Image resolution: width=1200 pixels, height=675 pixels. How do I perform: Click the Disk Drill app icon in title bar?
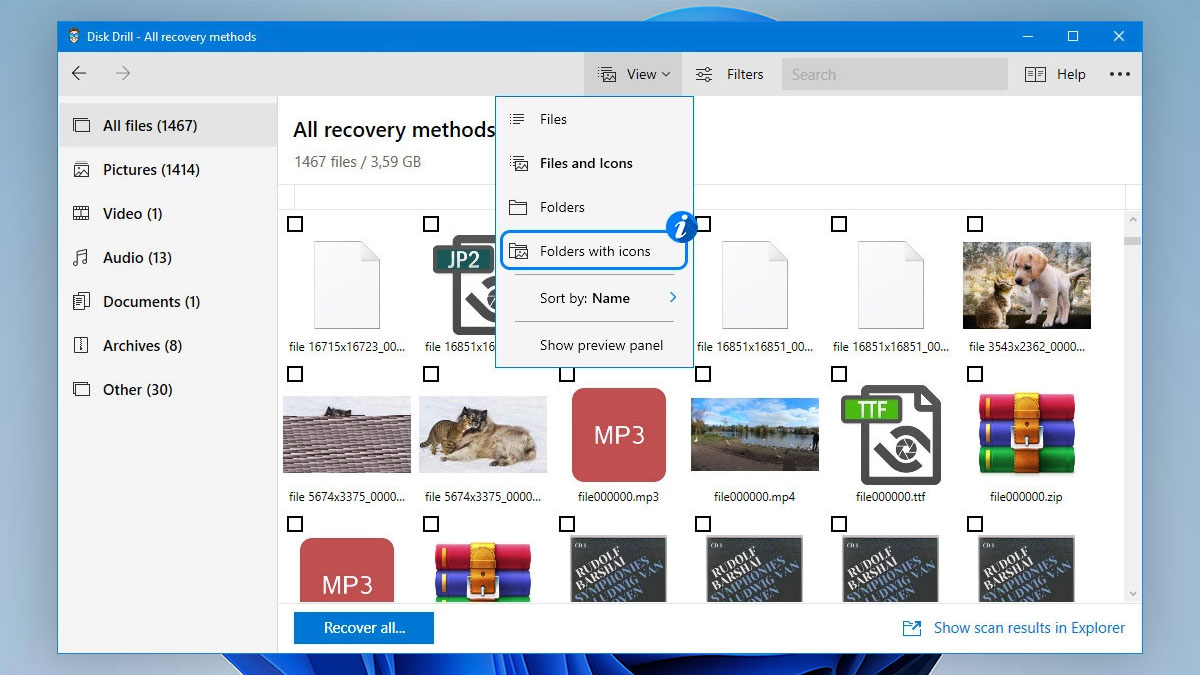(x=74, y=36)
